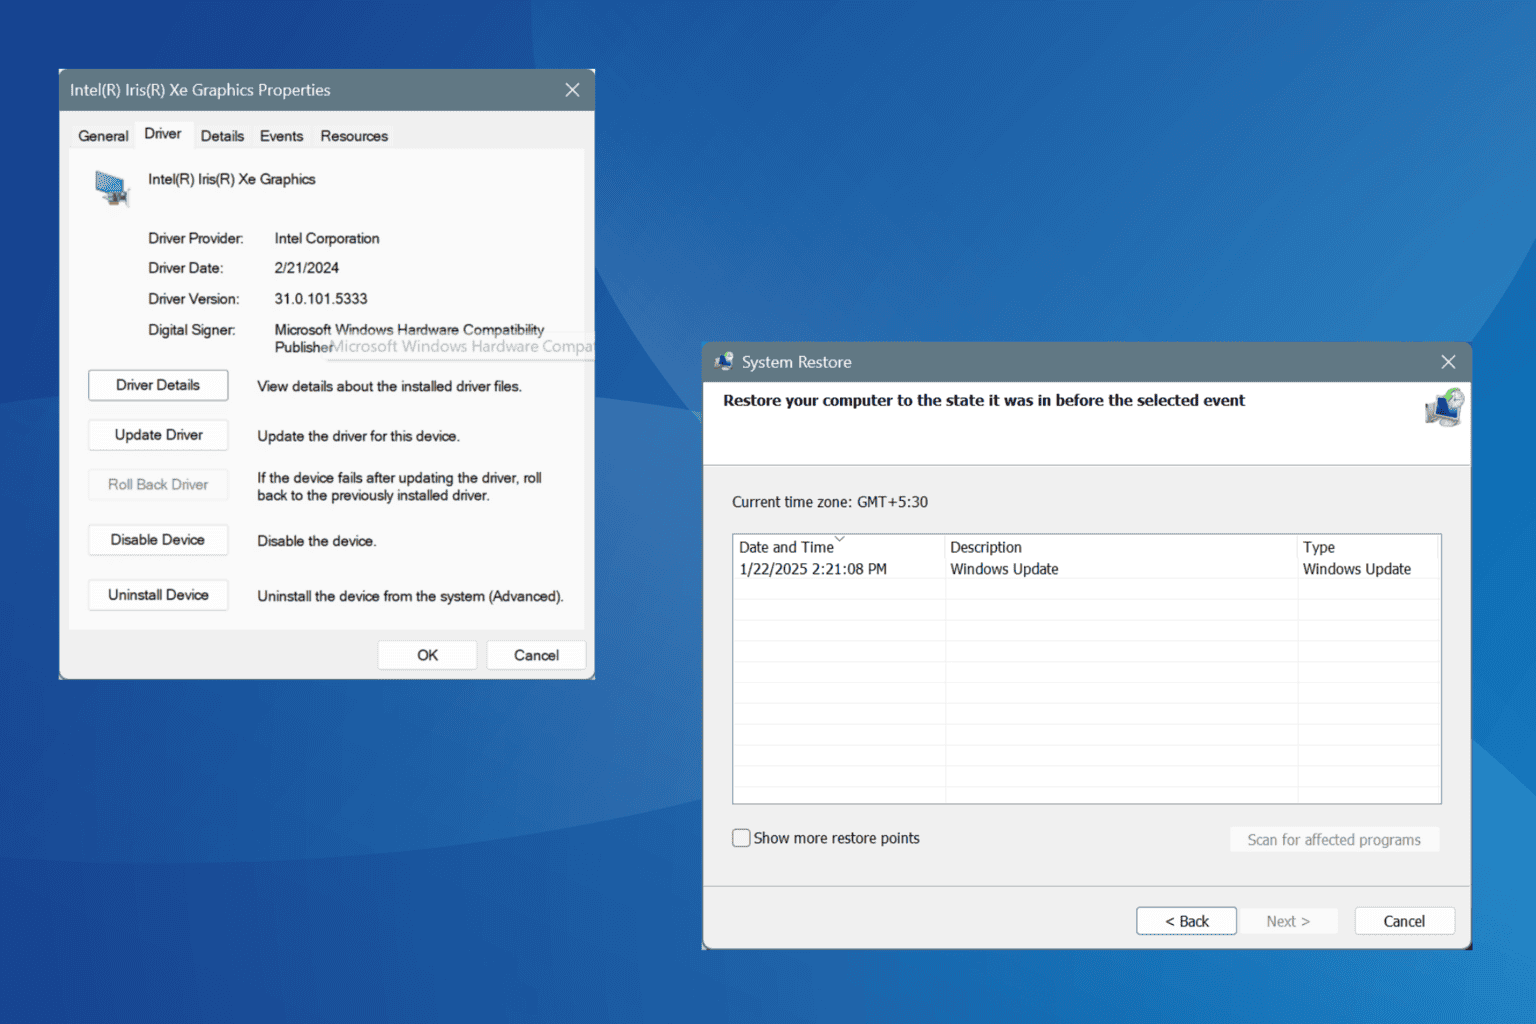Click the Intel Iris Xe display adapter icon
1536x1024 pixels.
tap(112, 188)
